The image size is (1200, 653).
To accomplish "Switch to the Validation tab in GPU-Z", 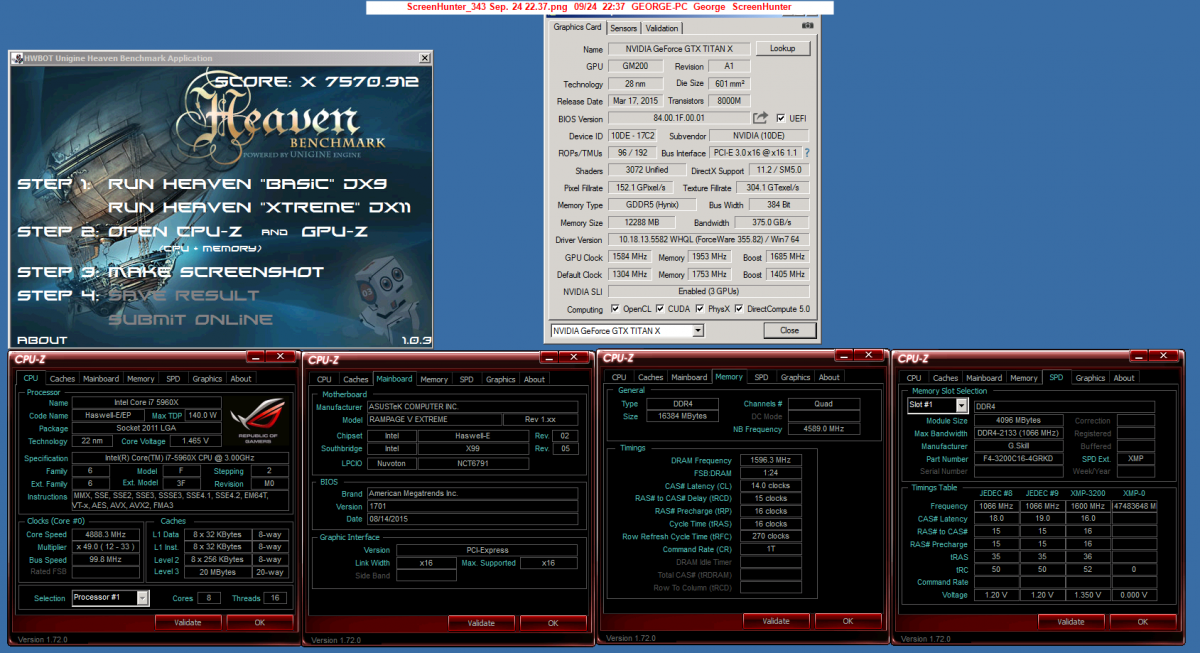I will pyautogui.click(x=661, y=28).
